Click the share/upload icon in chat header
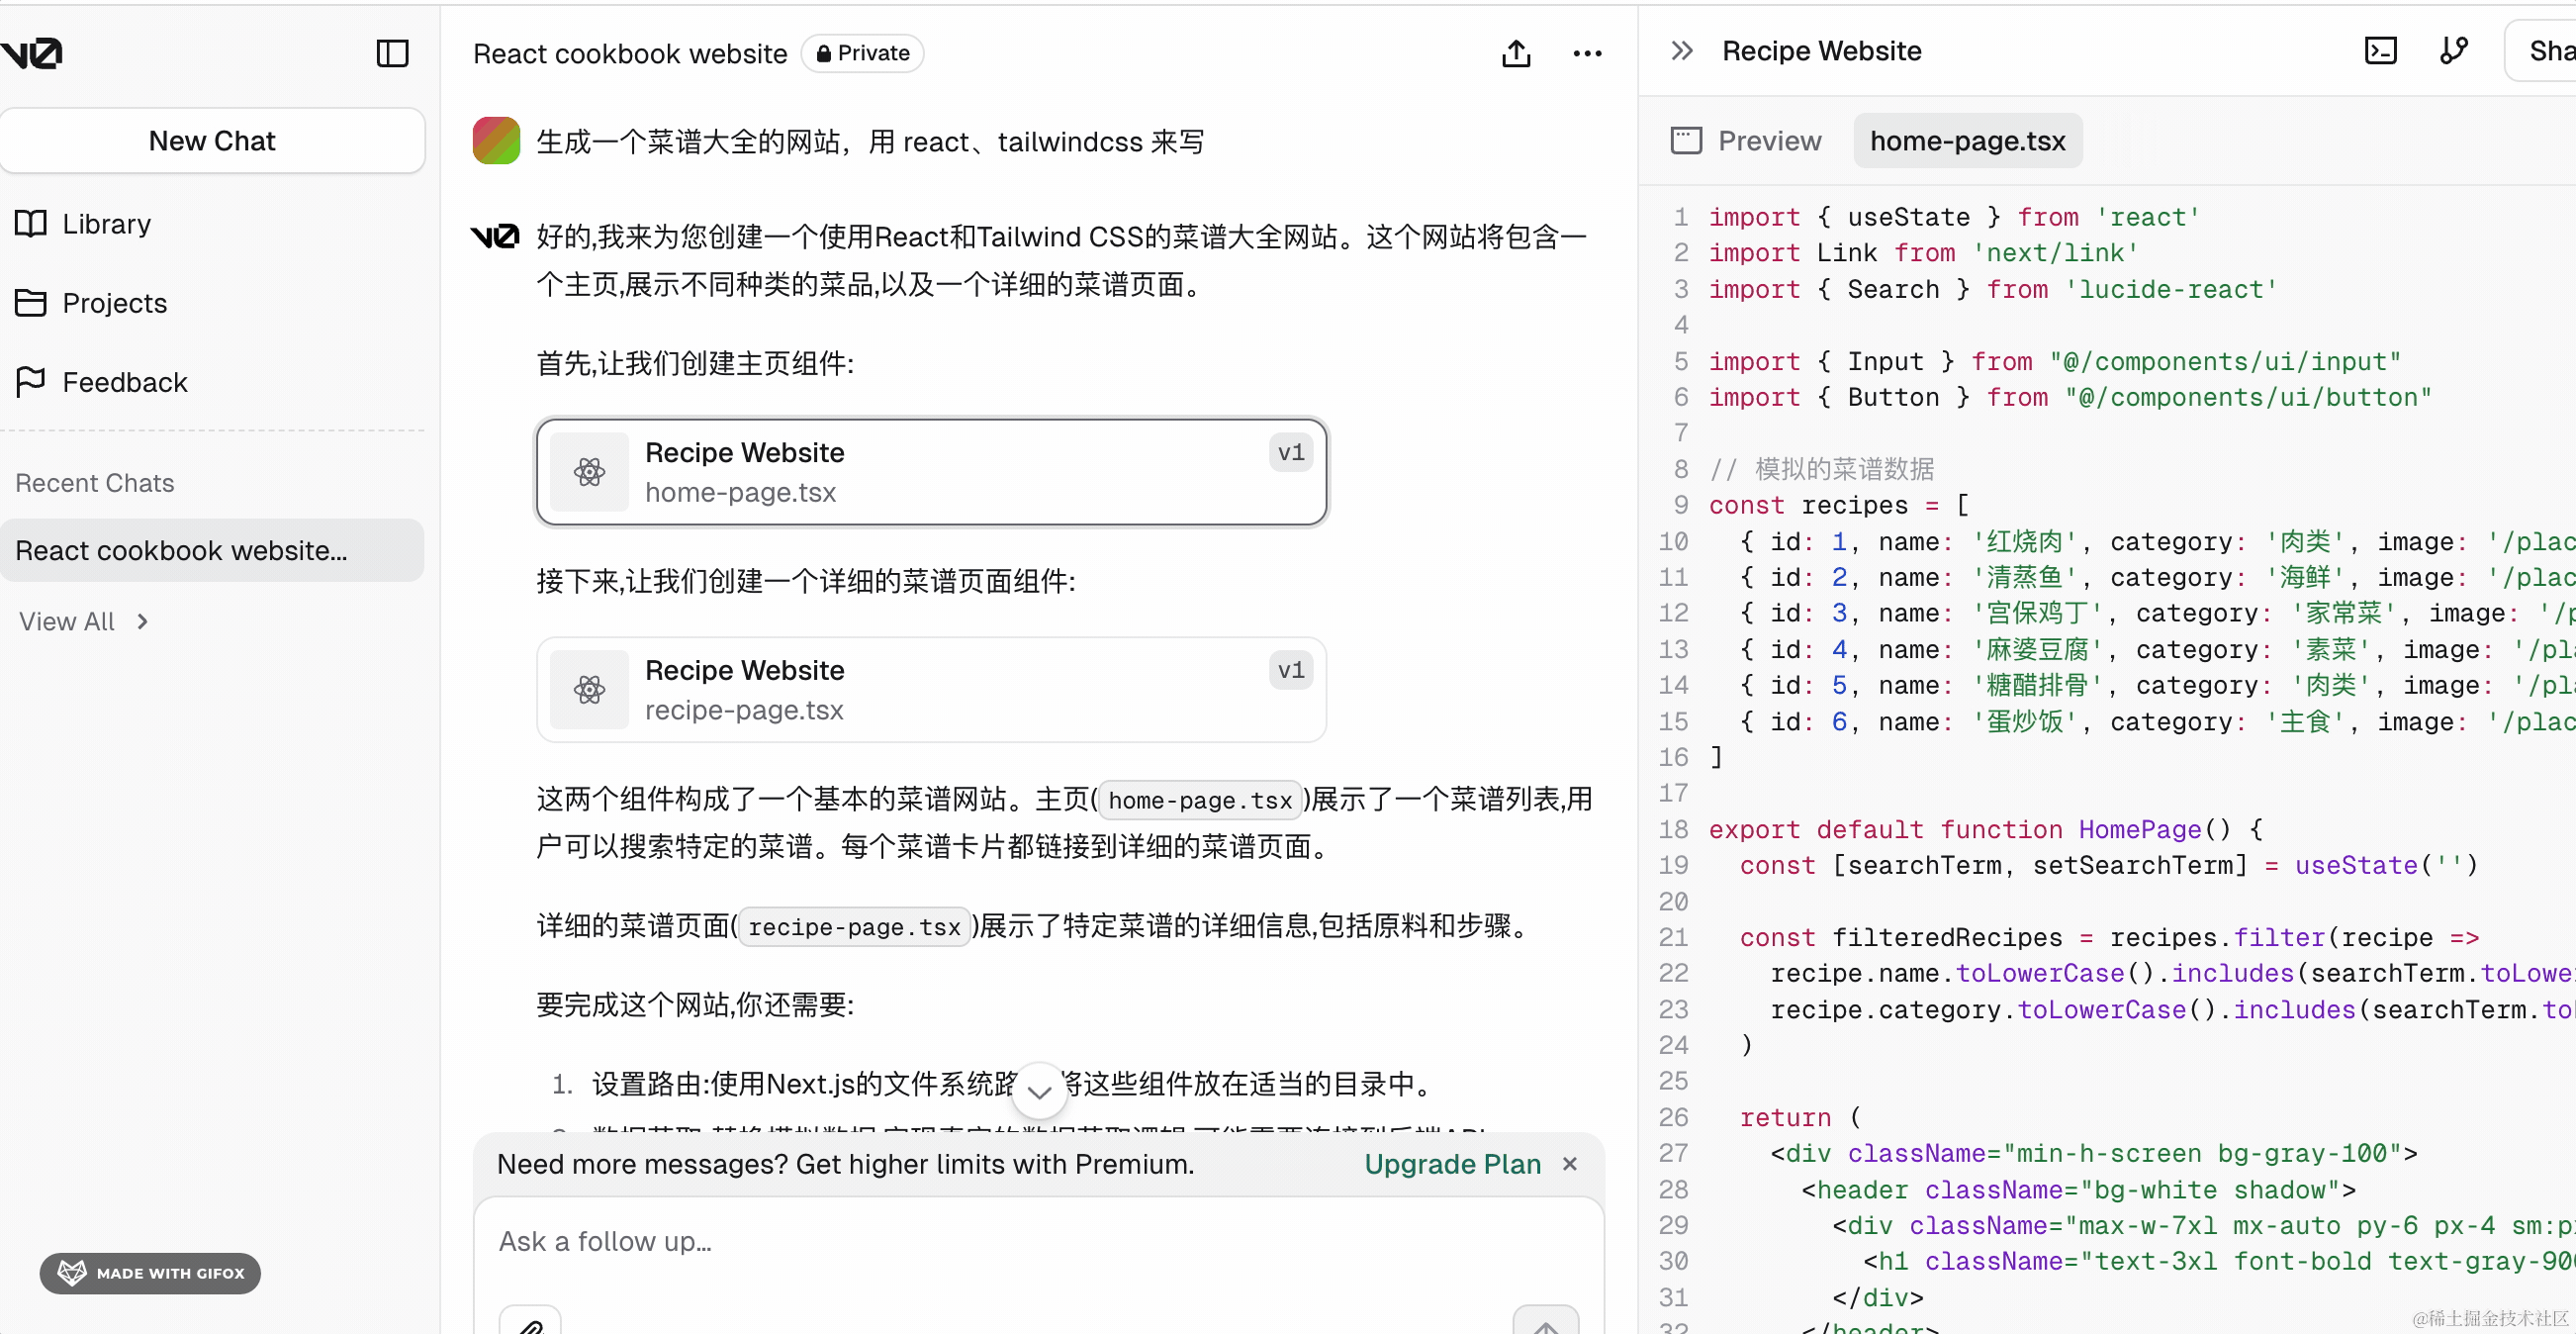2576x1334 pixels. coord(1515,53)
